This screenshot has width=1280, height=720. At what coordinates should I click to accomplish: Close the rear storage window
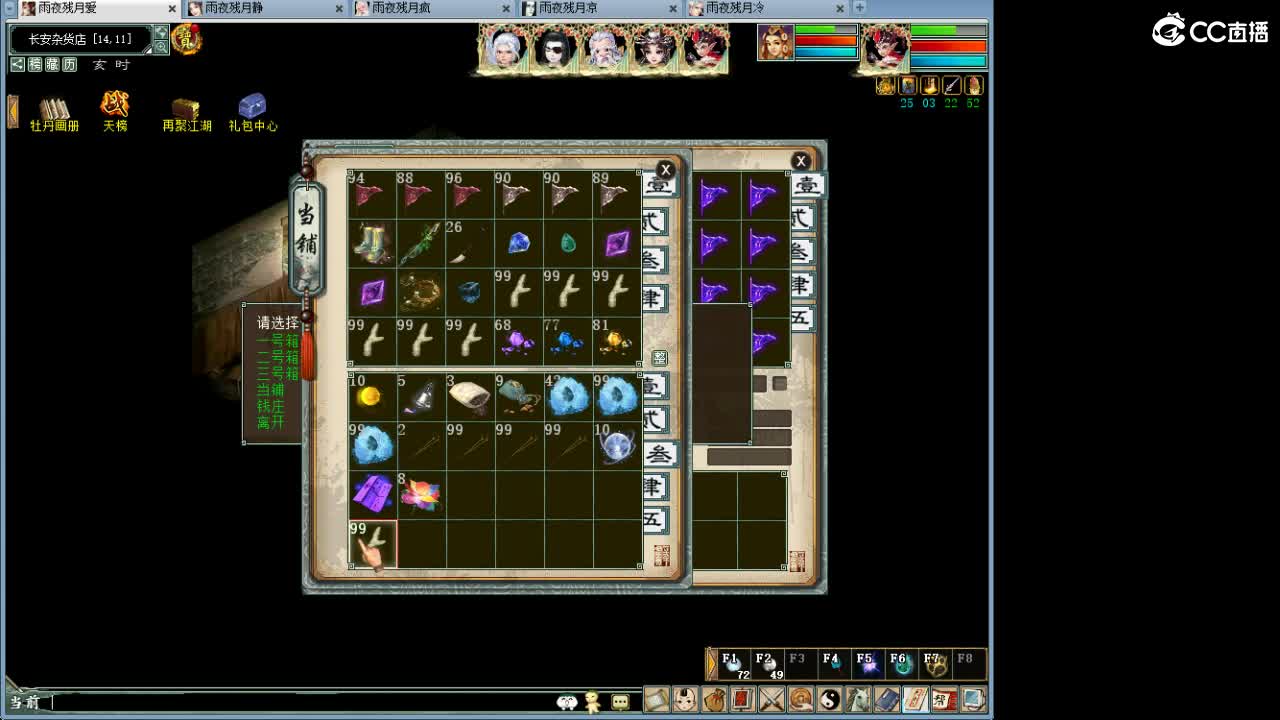click(x=800, y=161)
